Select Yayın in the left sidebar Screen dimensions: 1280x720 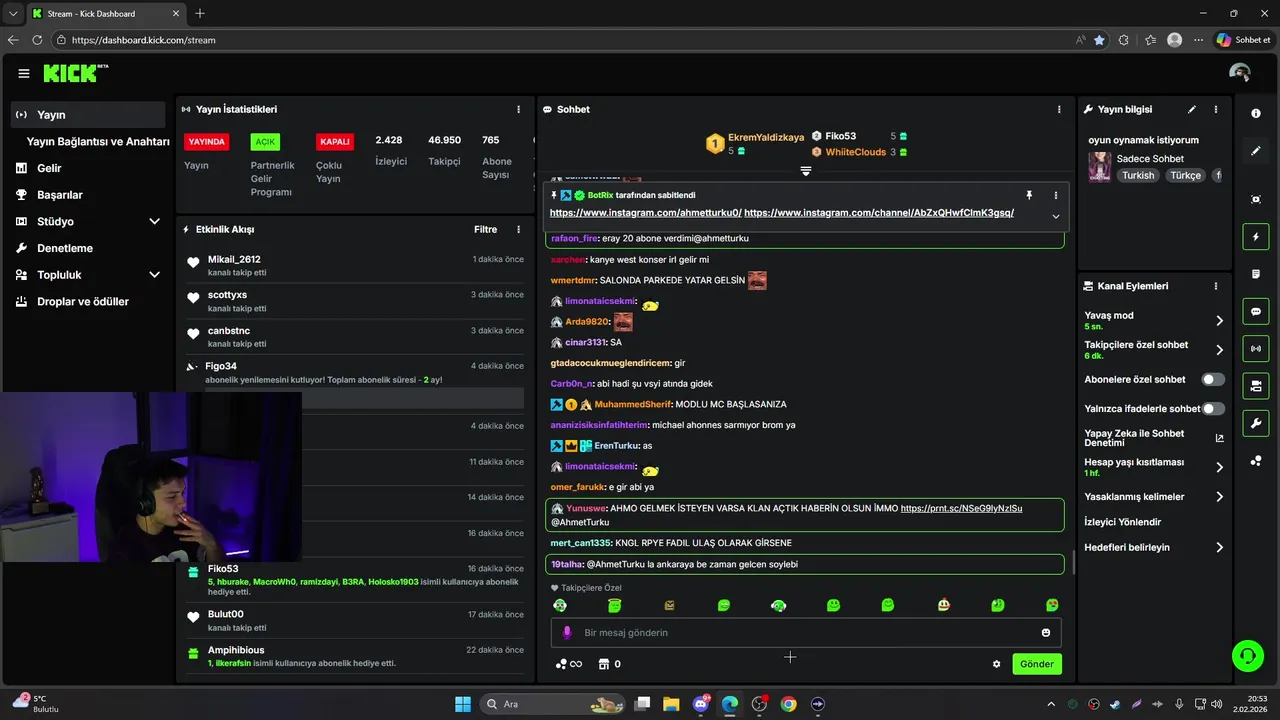(x=88, y=115)
